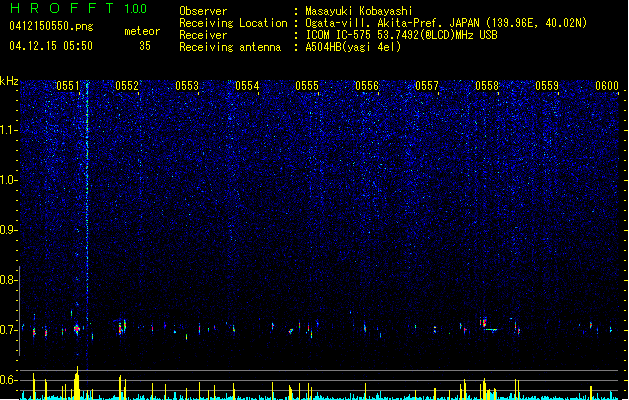
Task: Click the 0557 time marker
Action: (x=427, y=86)
